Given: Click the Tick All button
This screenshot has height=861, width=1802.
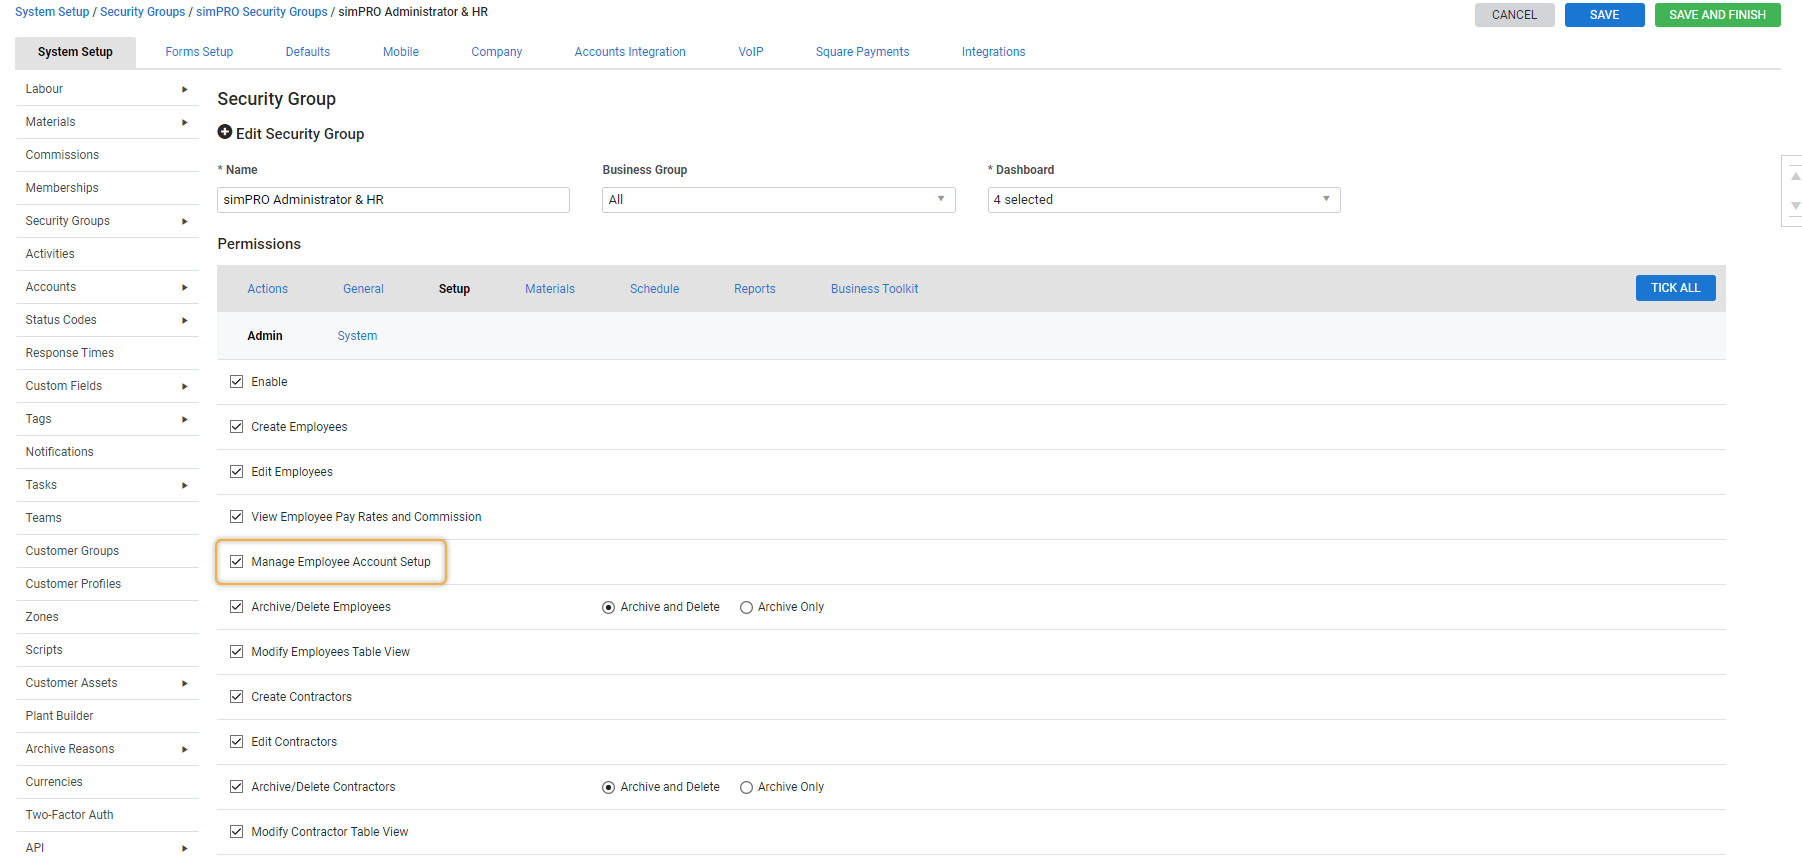Looking at the screenshot, I should click(x=1675, y=288).
